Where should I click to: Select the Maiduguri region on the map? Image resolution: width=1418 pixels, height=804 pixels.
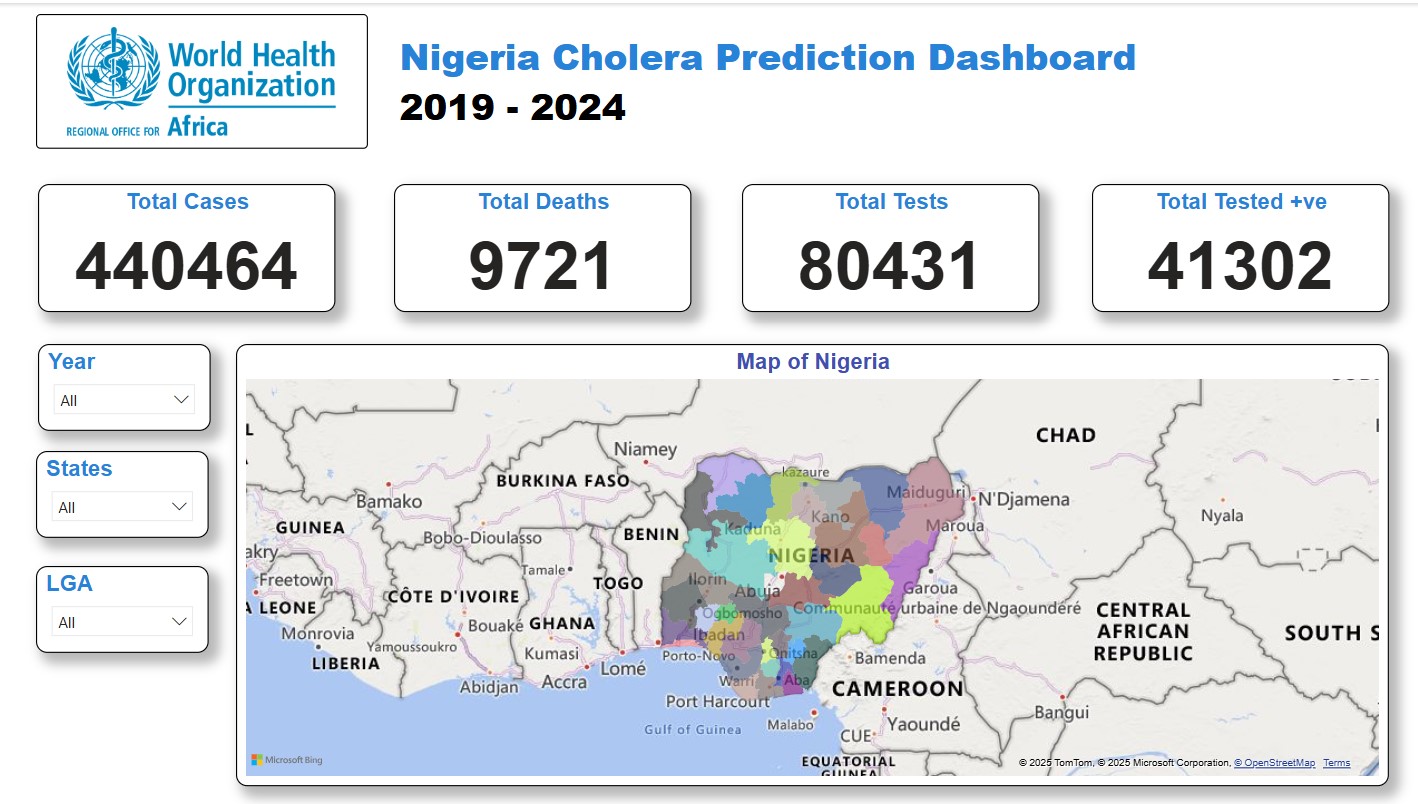(925, 493)
